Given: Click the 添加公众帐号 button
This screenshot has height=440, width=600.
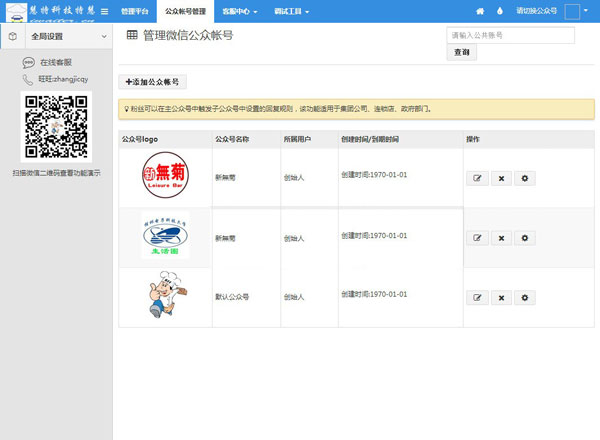Looking at the screenshot, I should (x=152, y=82).
